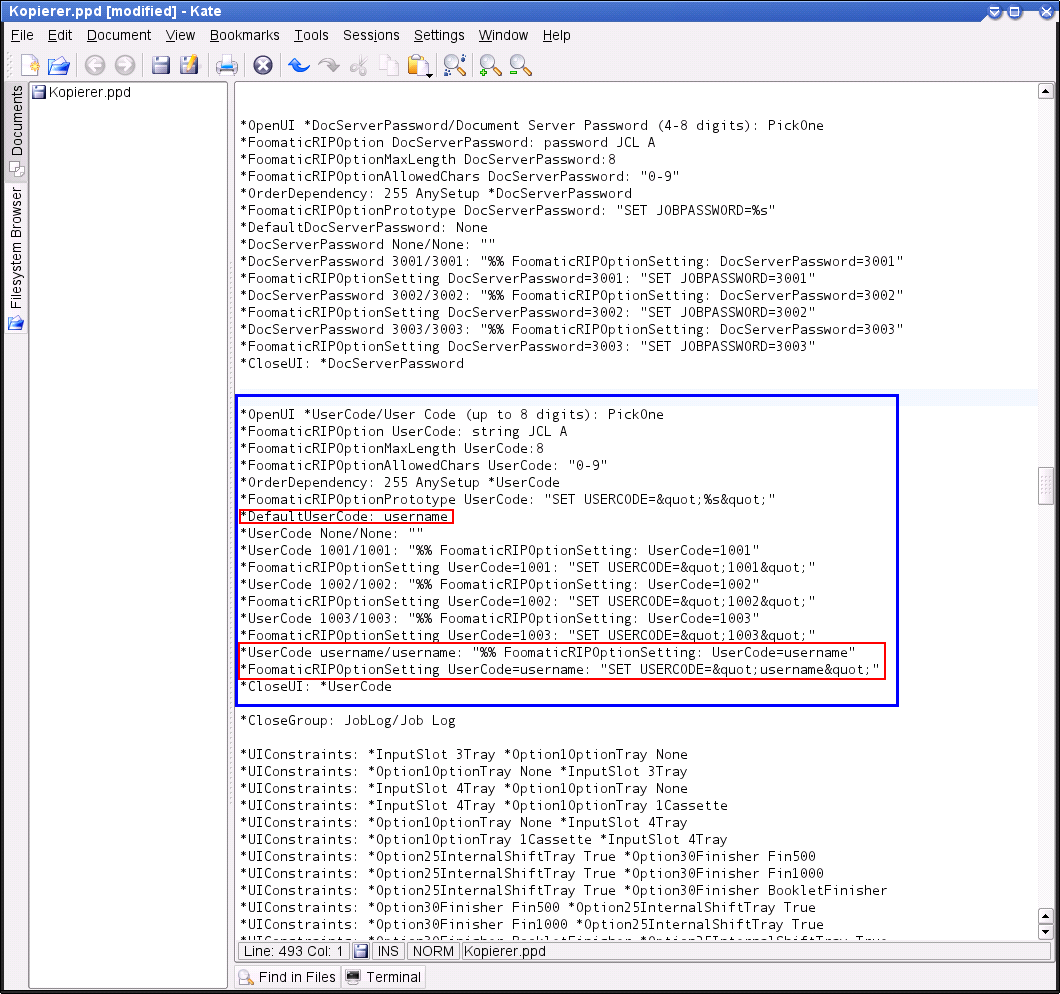This screenshot has height=994, width=1060.
Task: Click the New document icon
Action: [30, 66]
